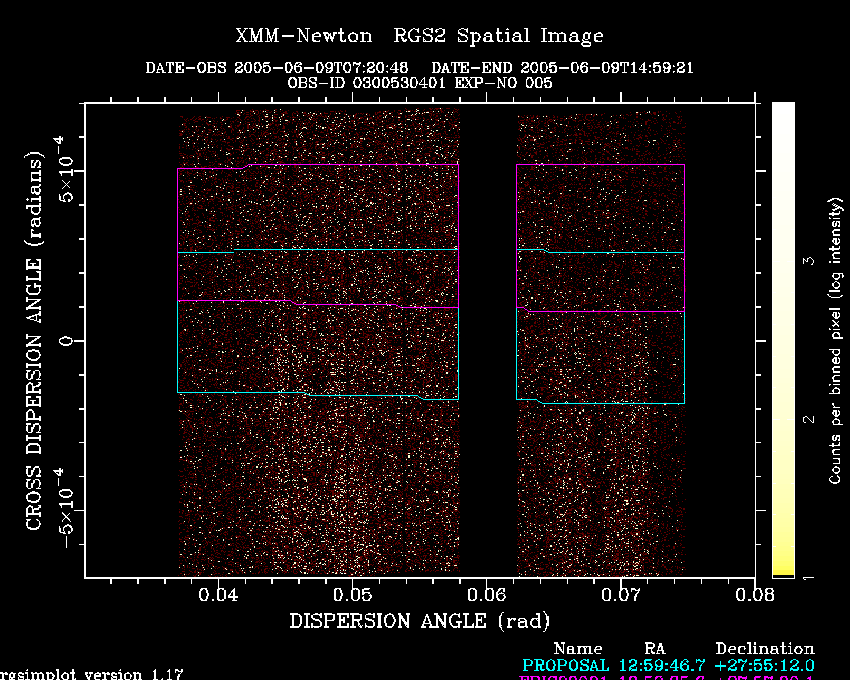The width and height of the screenshot is (850, 680).
Task: Click the "Declination" column header in legend
Action: (765, 649)
